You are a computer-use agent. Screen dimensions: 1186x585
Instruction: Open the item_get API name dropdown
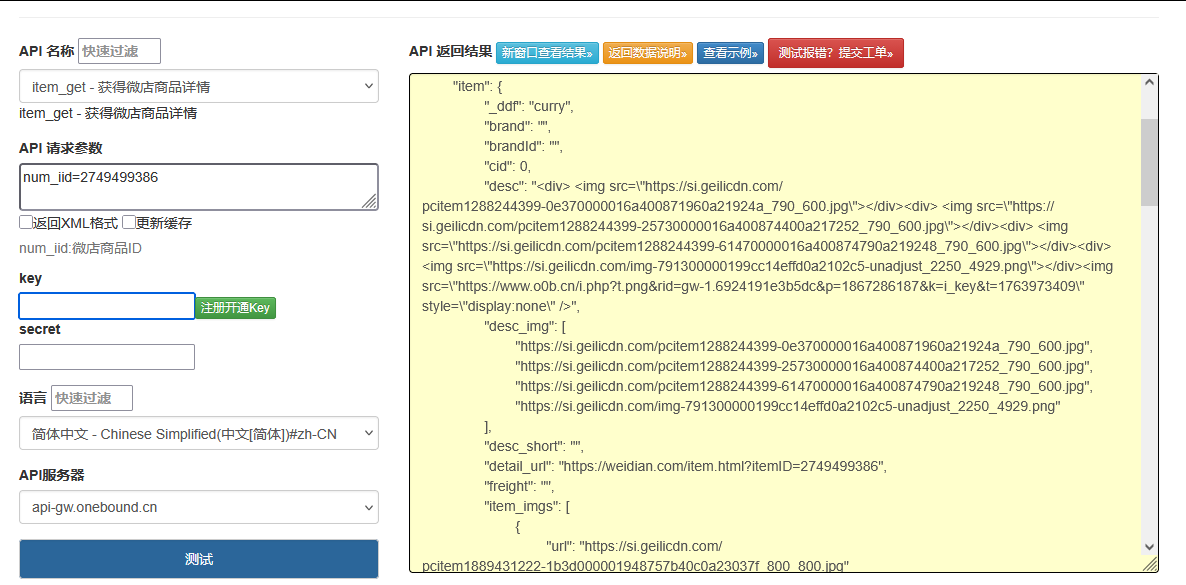click(199, 87)
